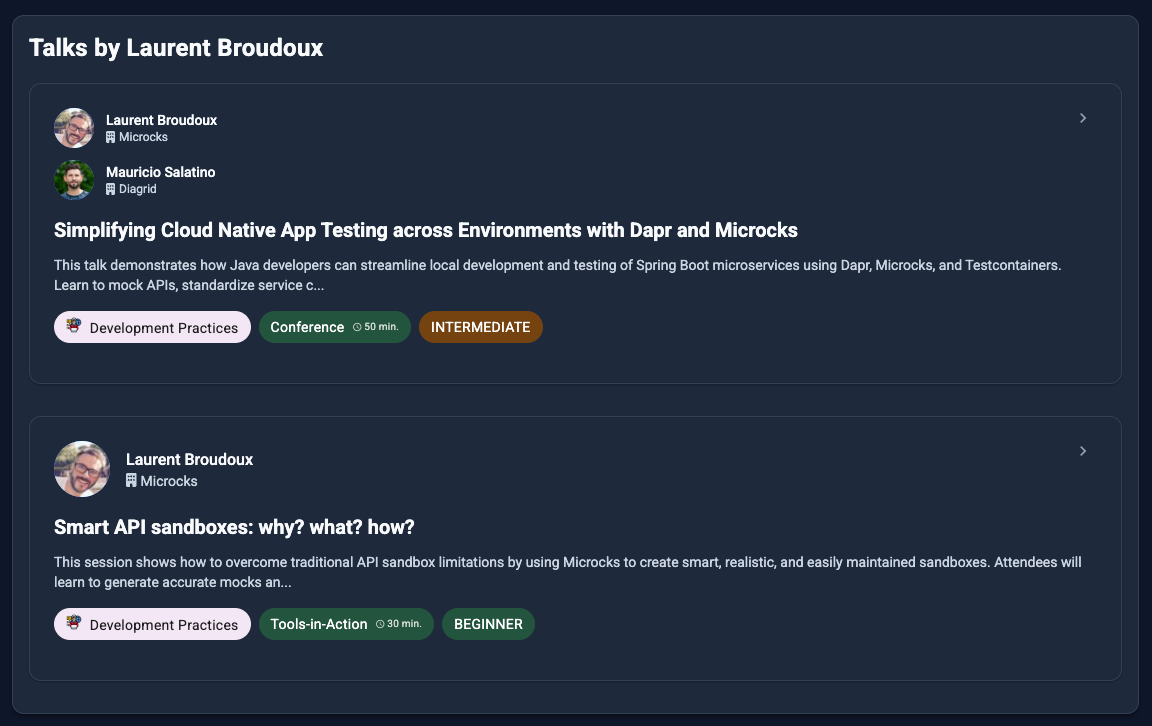Open the Smart API sandboxes talk title
The width and height of the screenshot is (1152, 726).
pyautogui.click(x=233, y=527)
